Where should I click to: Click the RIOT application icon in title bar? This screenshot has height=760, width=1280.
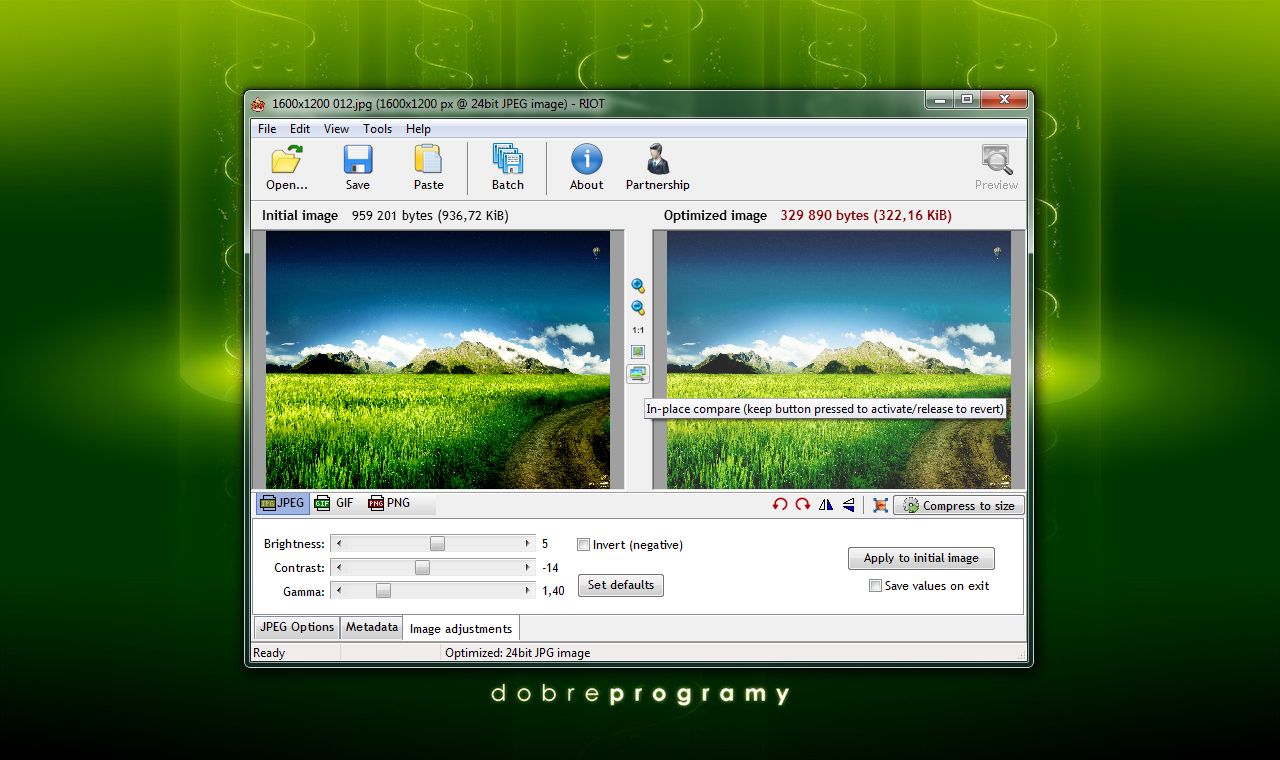click(258, 103)
